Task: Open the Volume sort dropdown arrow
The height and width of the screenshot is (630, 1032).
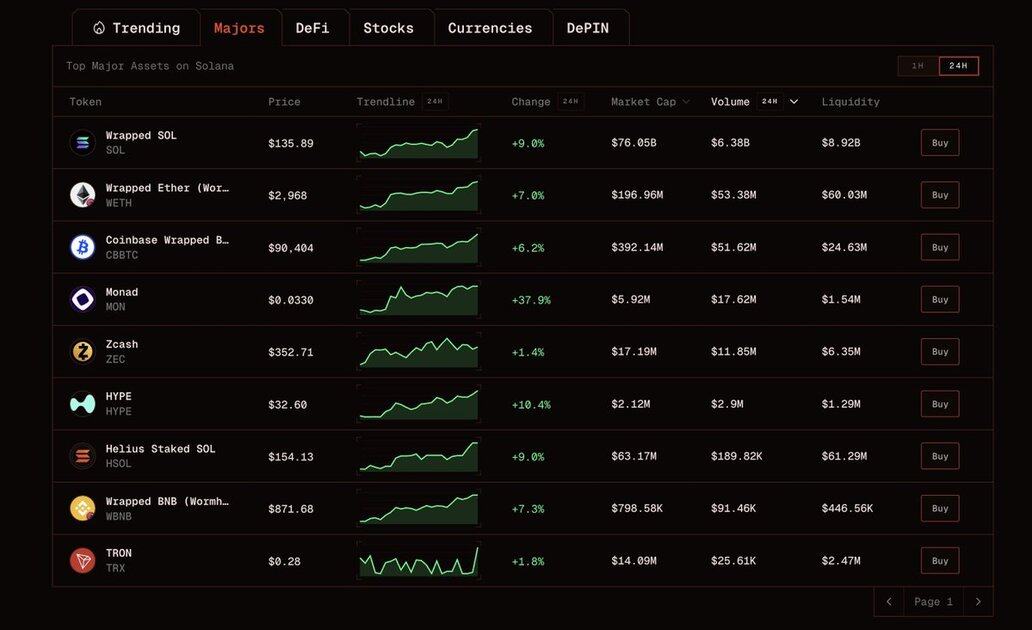Action: pos(794,101)
